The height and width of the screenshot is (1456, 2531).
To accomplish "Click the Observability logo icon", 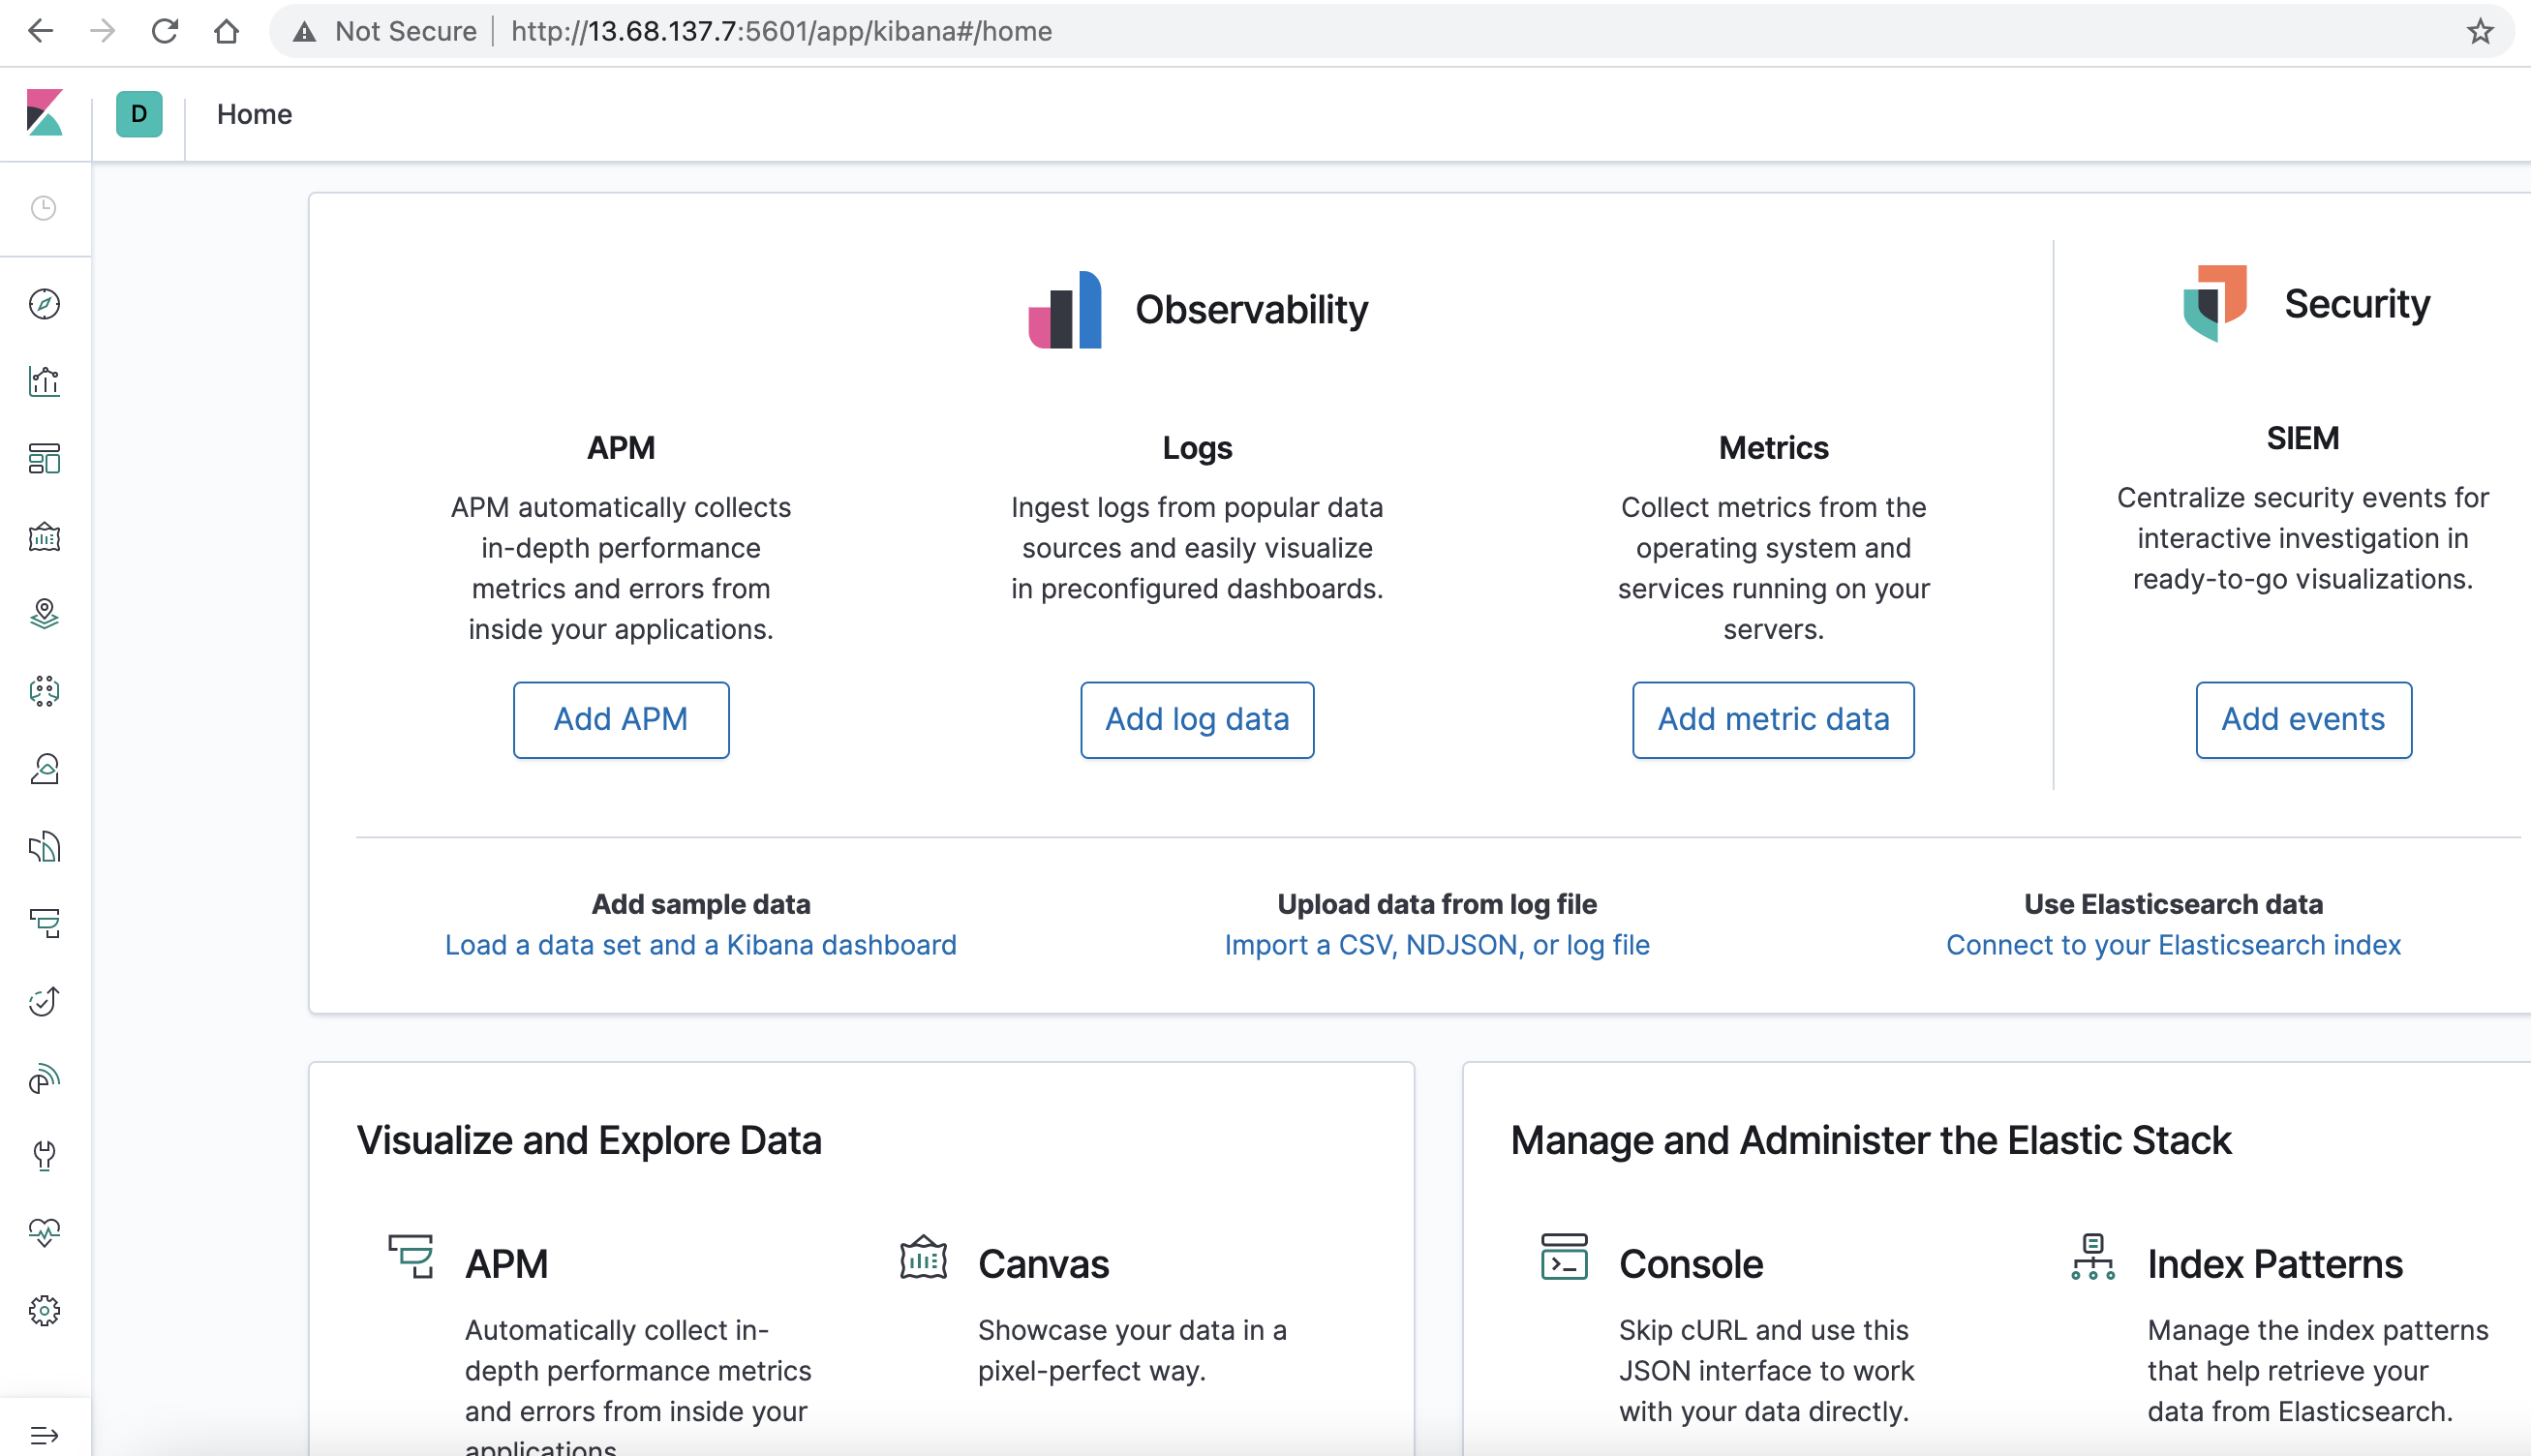I will [1065, 310].
